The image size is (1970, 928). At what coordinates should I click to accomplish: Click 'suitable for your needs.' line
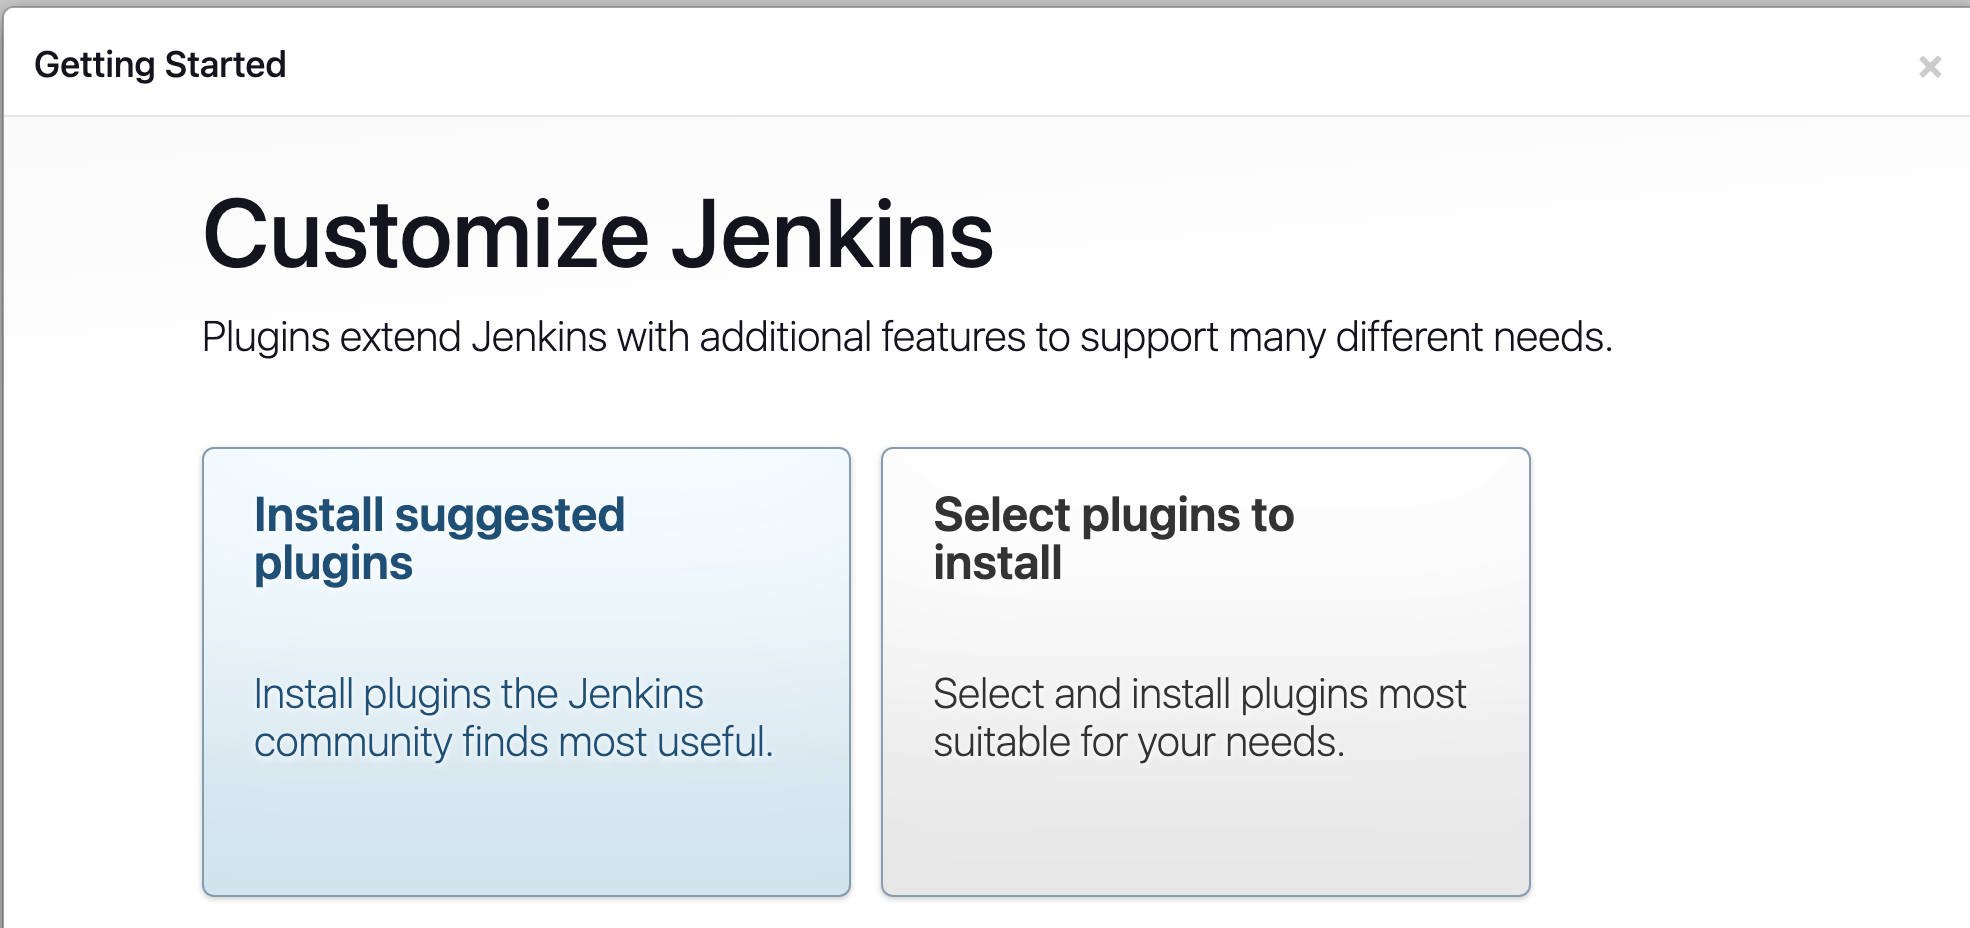coord(1138,743)
